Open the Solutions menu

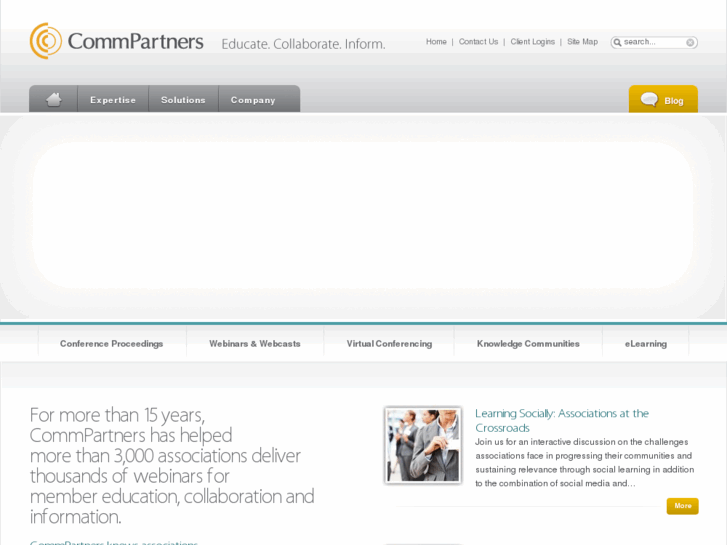pos(183,99)
